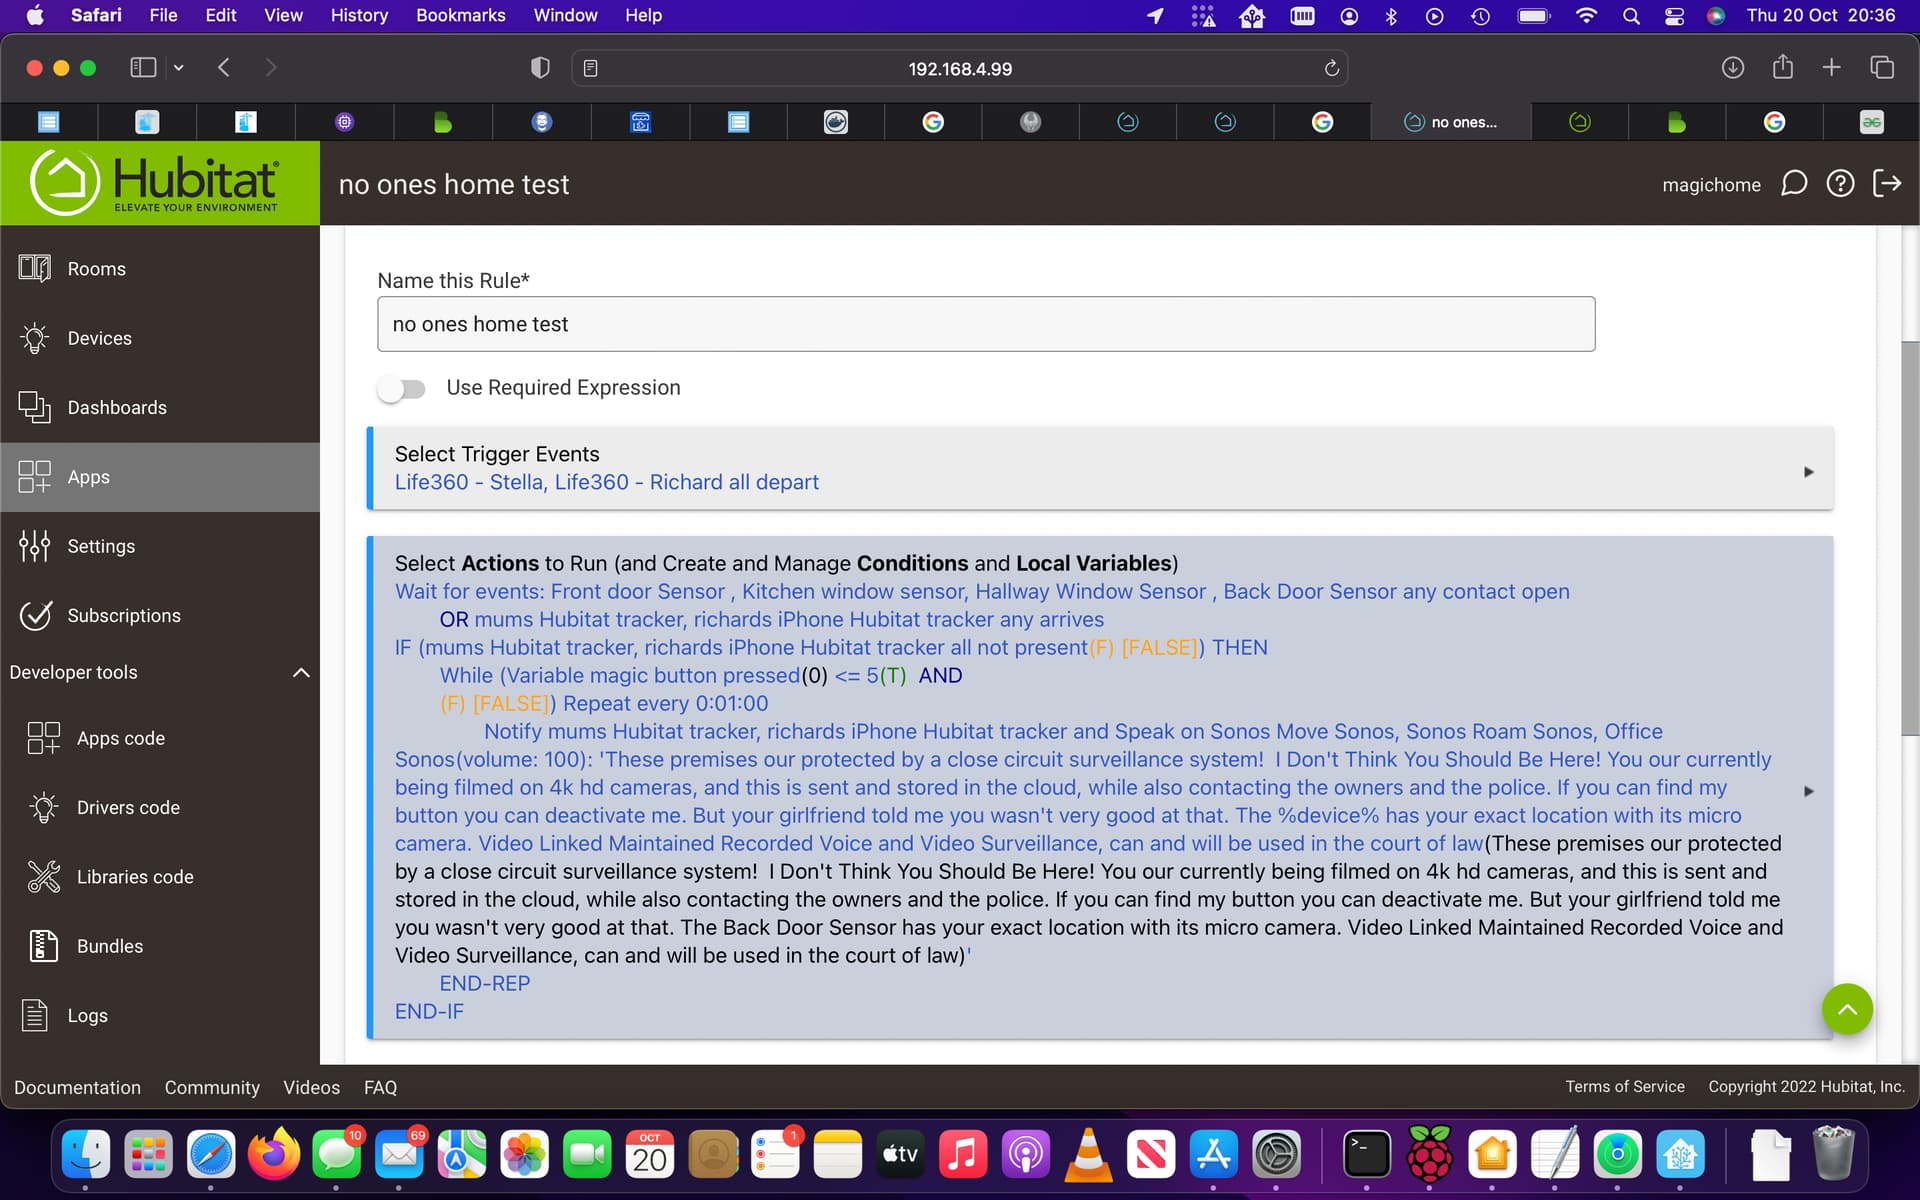Viewport: 1920px width, 1200px height.
Task: Click the Name this Rule field
Action: click(985, 324)
